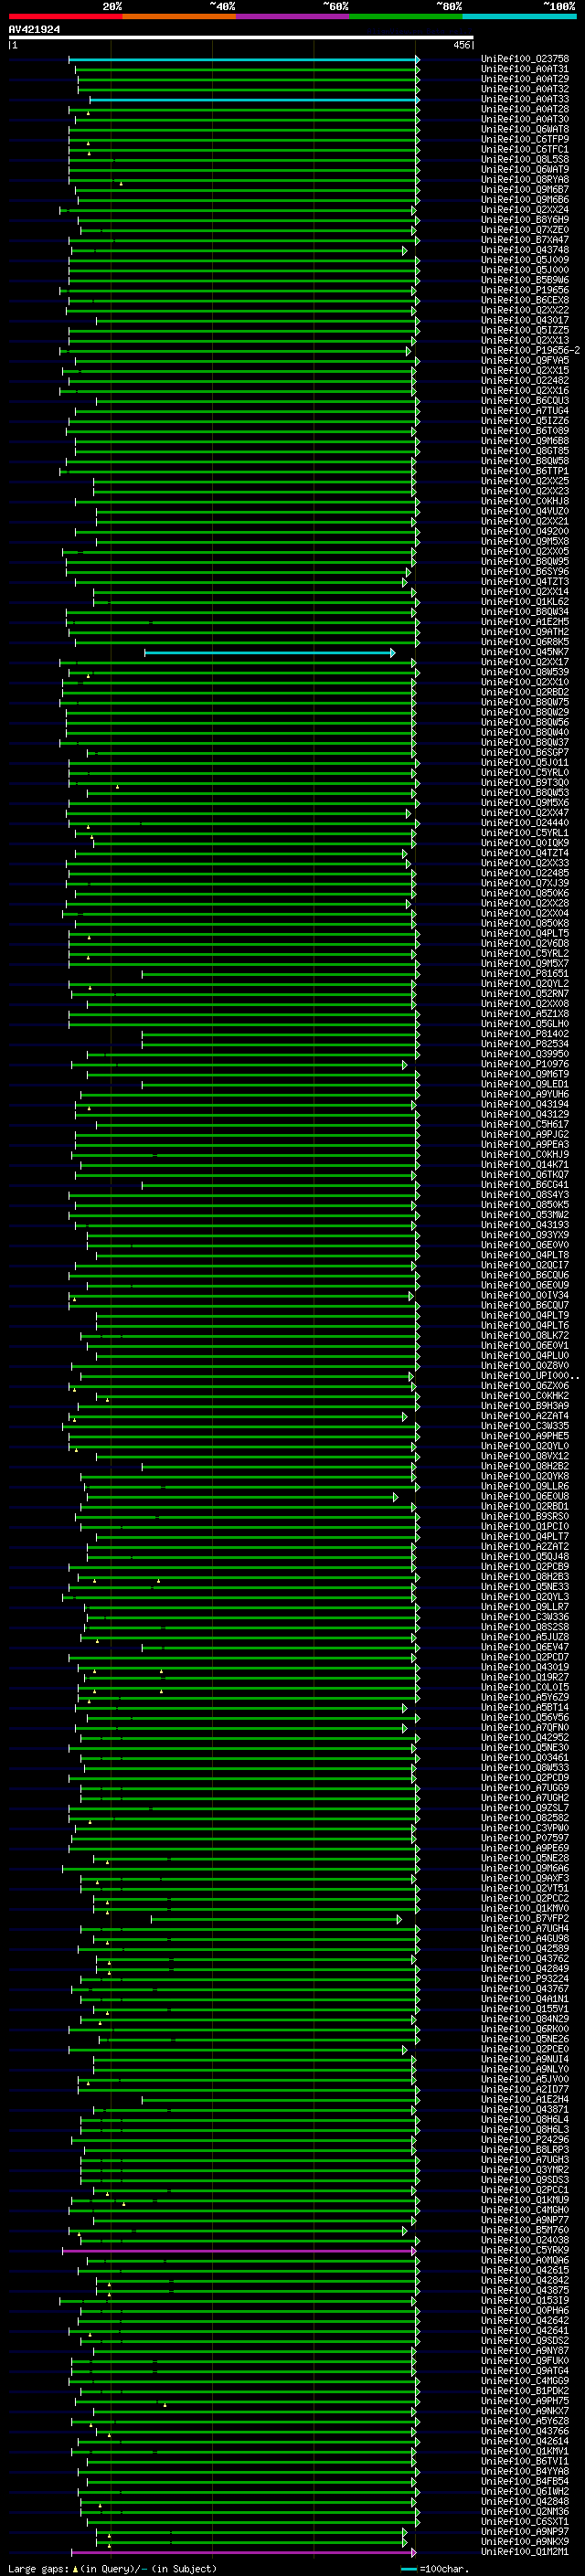Open hit UniRef100_Q2XX24

click(x=525, y=210)
